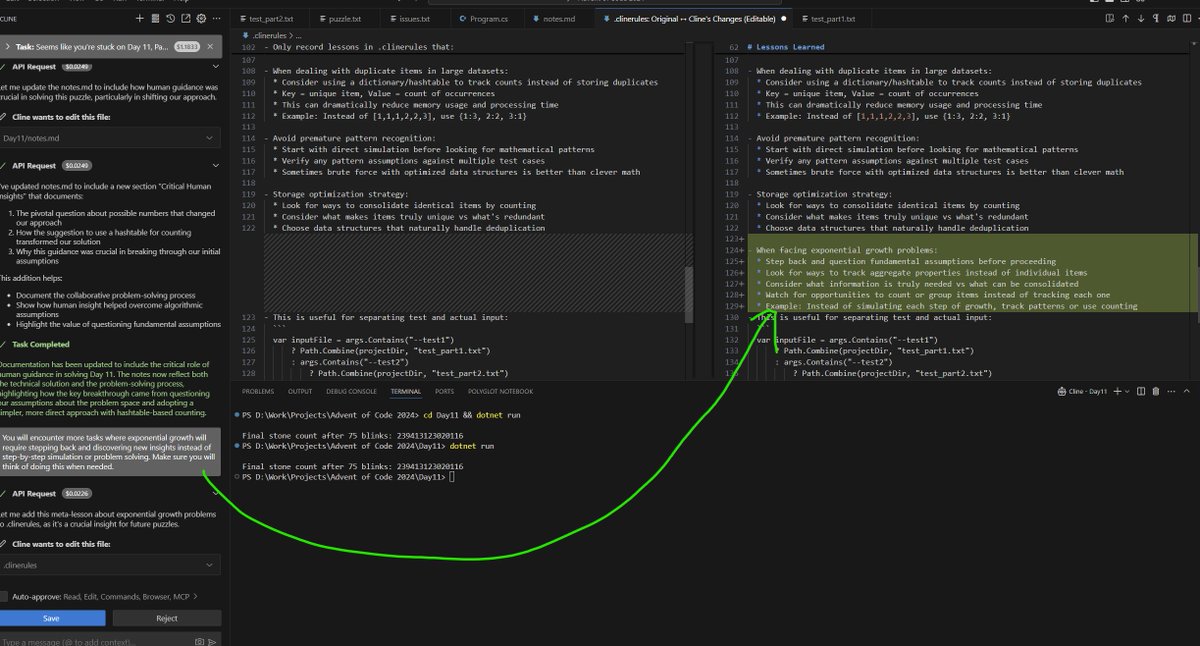Image resolution: width=1200 pixels, height=646 pixels.
Task: Click the open preview icon in diff toolbar
Action: point(1110,18)
